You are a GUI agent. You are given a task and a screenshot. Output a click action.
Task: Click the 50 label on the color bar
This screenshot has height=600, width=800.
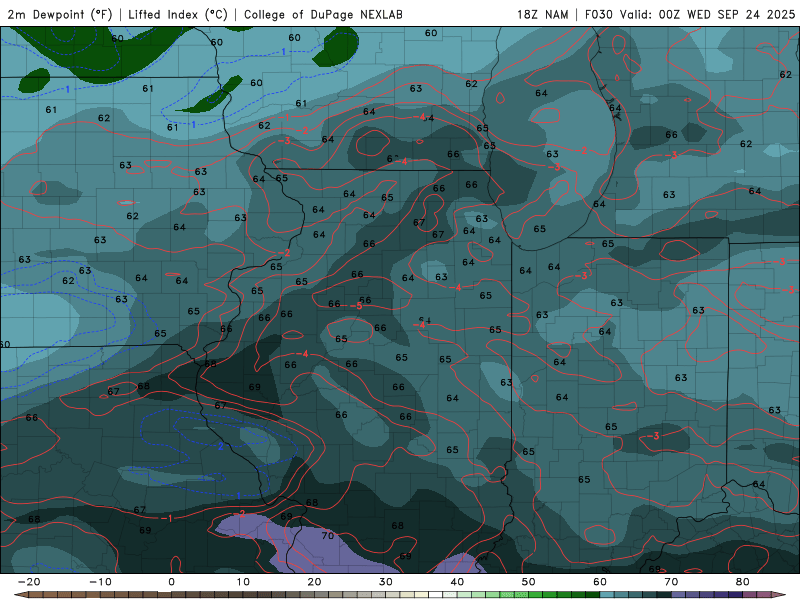click(x=529, y=582)
